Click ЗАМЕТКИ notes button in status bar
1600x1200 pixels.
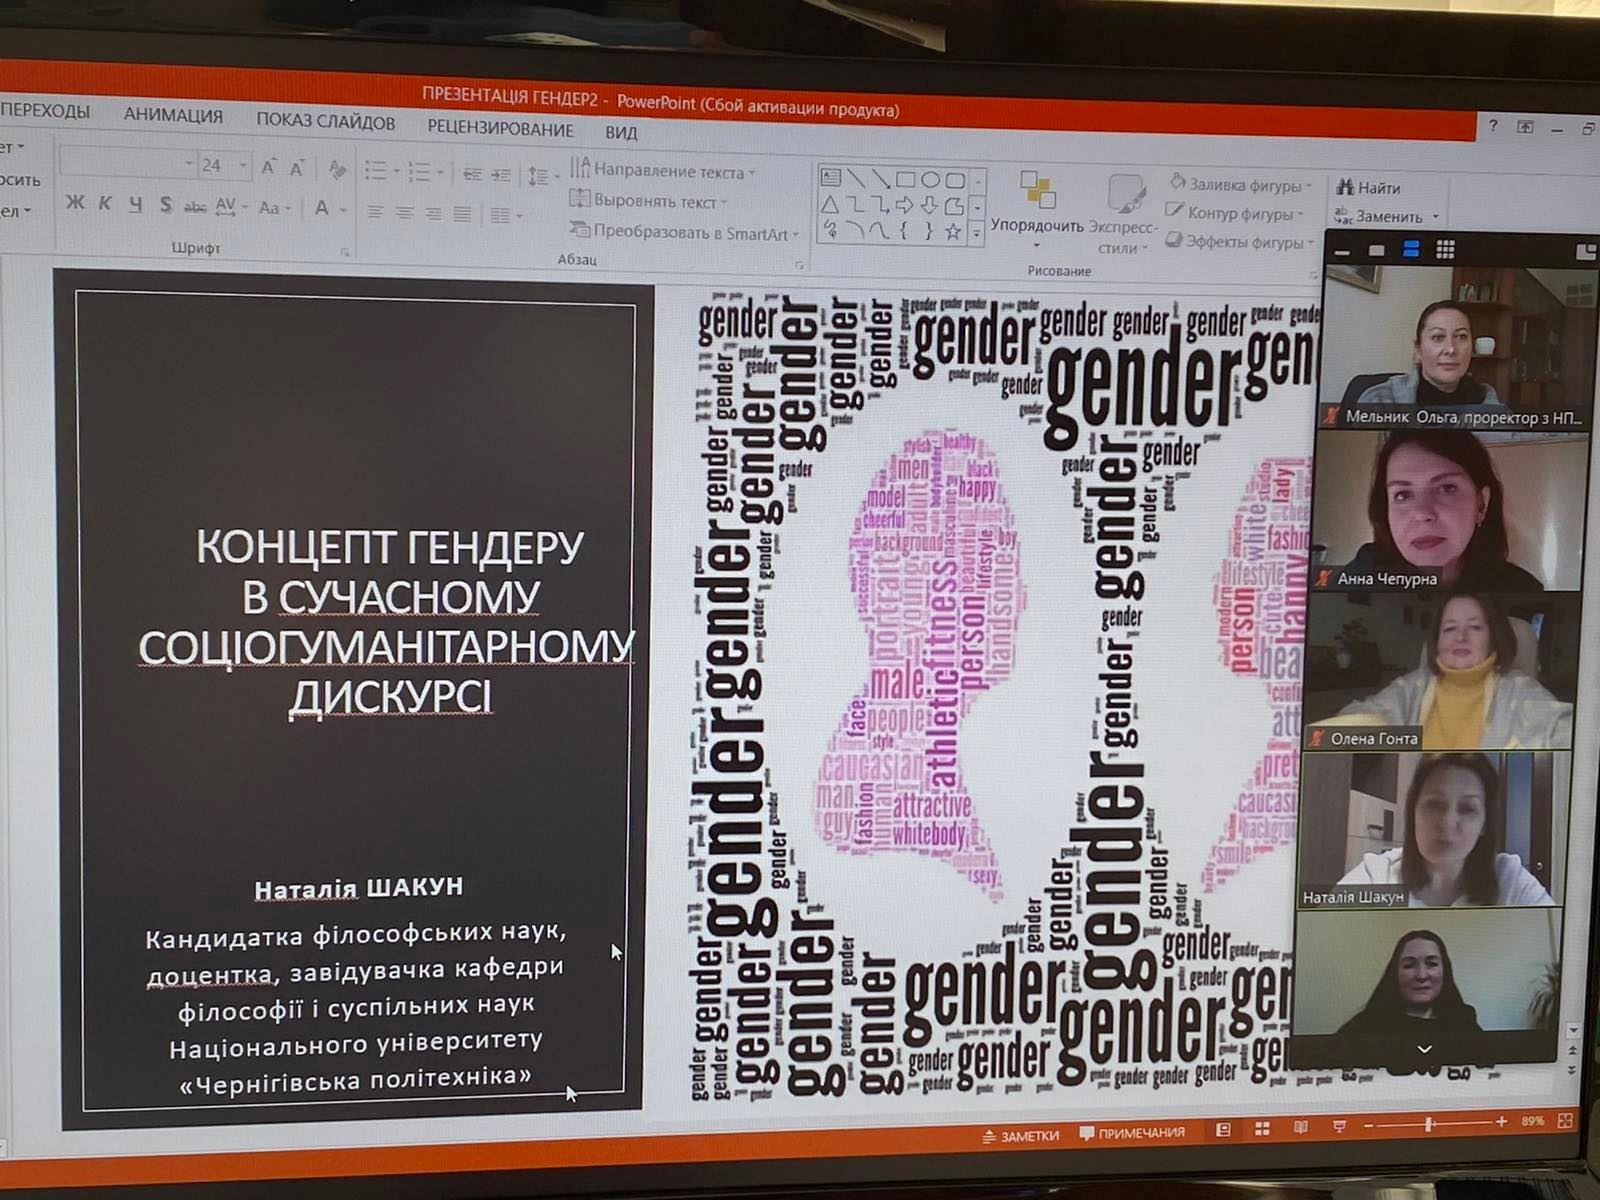tap(1020, 1135)
